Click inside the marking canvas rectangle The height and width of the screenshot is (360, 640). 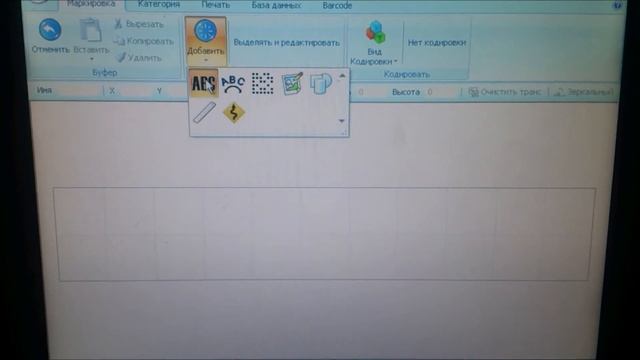coord(324,234)
